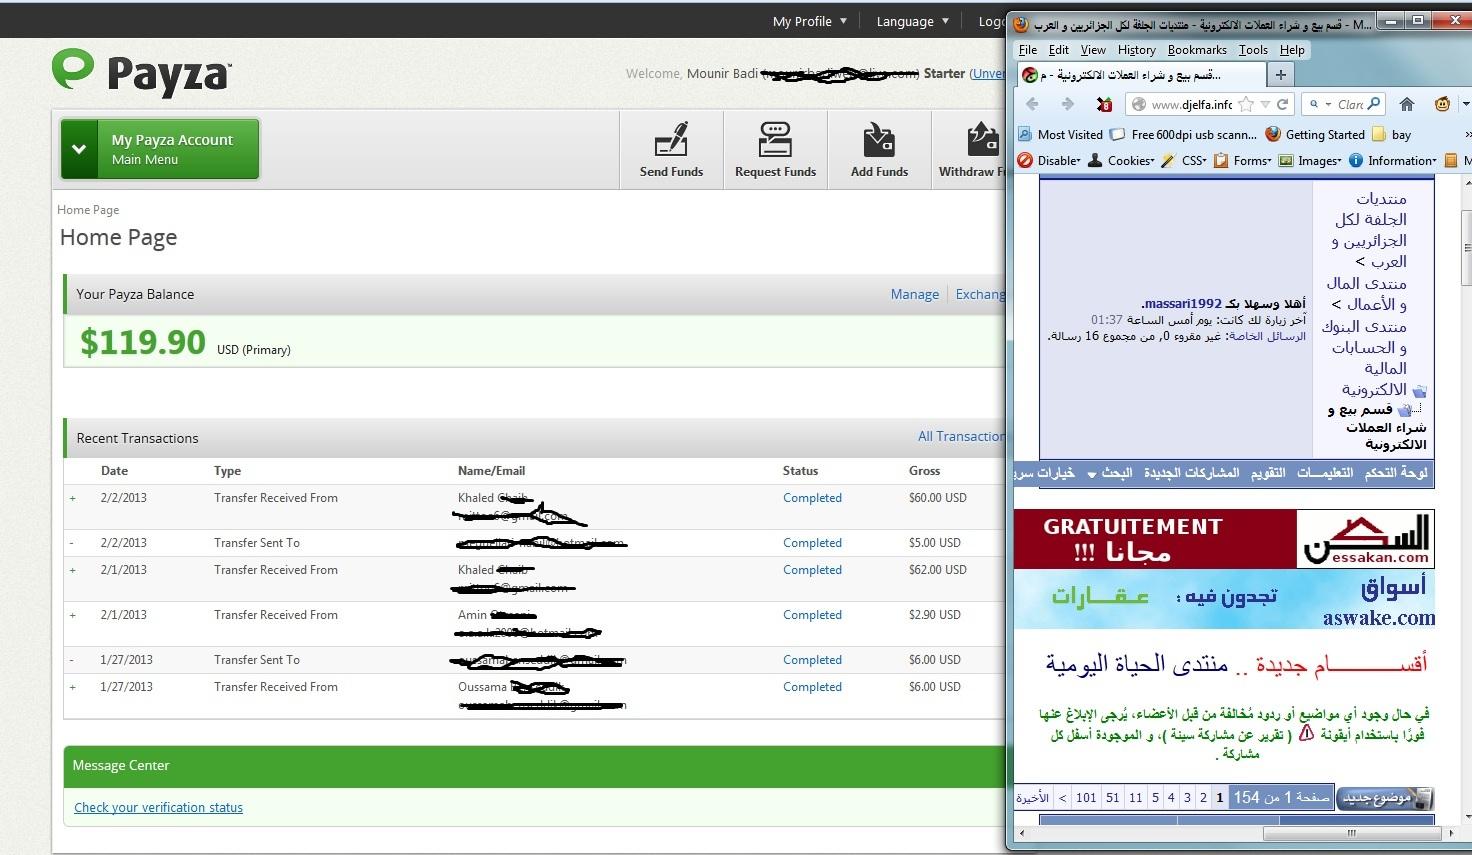Viewport: 1472px width, 855px height.
Task: Click the red X extension icon in Firefox
Action: coord(1104,104)
